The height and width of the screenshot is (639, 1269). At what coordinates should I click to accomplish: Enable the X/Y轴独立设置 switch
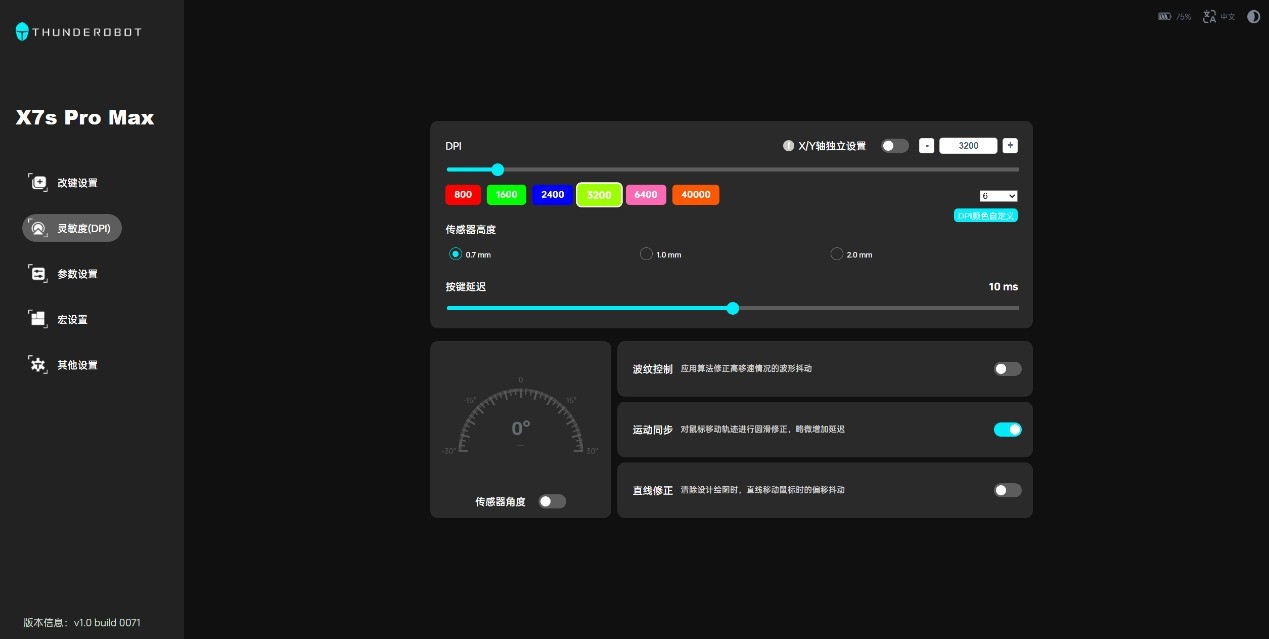coord(895,146)
